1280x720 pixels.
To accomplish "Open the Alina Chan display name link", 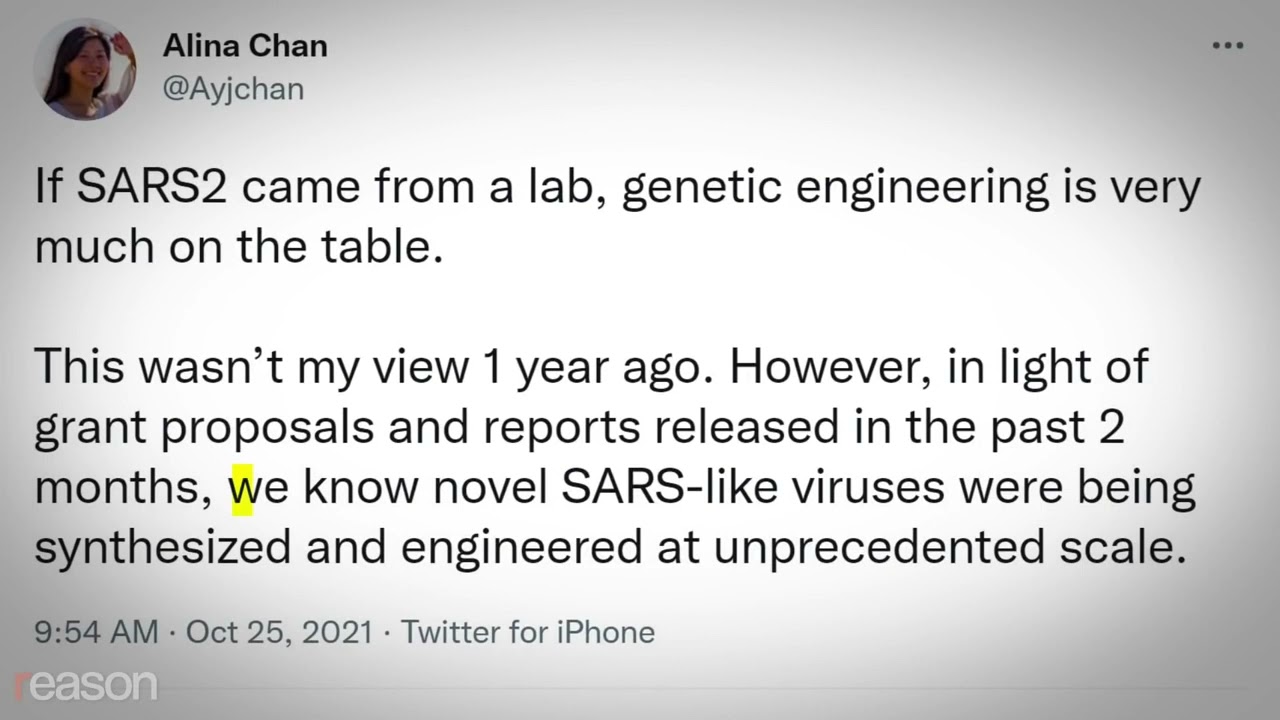I will click(x=244, y=46).
